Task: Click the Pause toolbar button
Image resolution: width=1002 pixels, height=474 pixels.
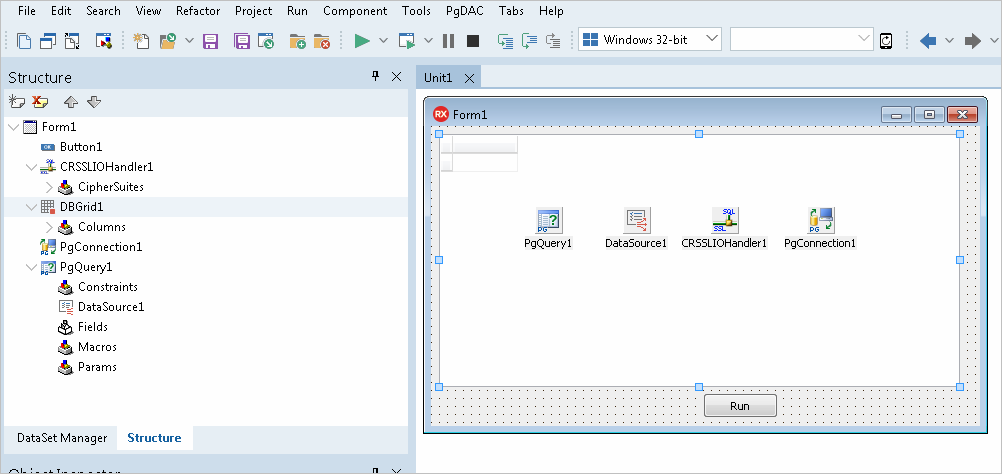Action: point(449,42)
